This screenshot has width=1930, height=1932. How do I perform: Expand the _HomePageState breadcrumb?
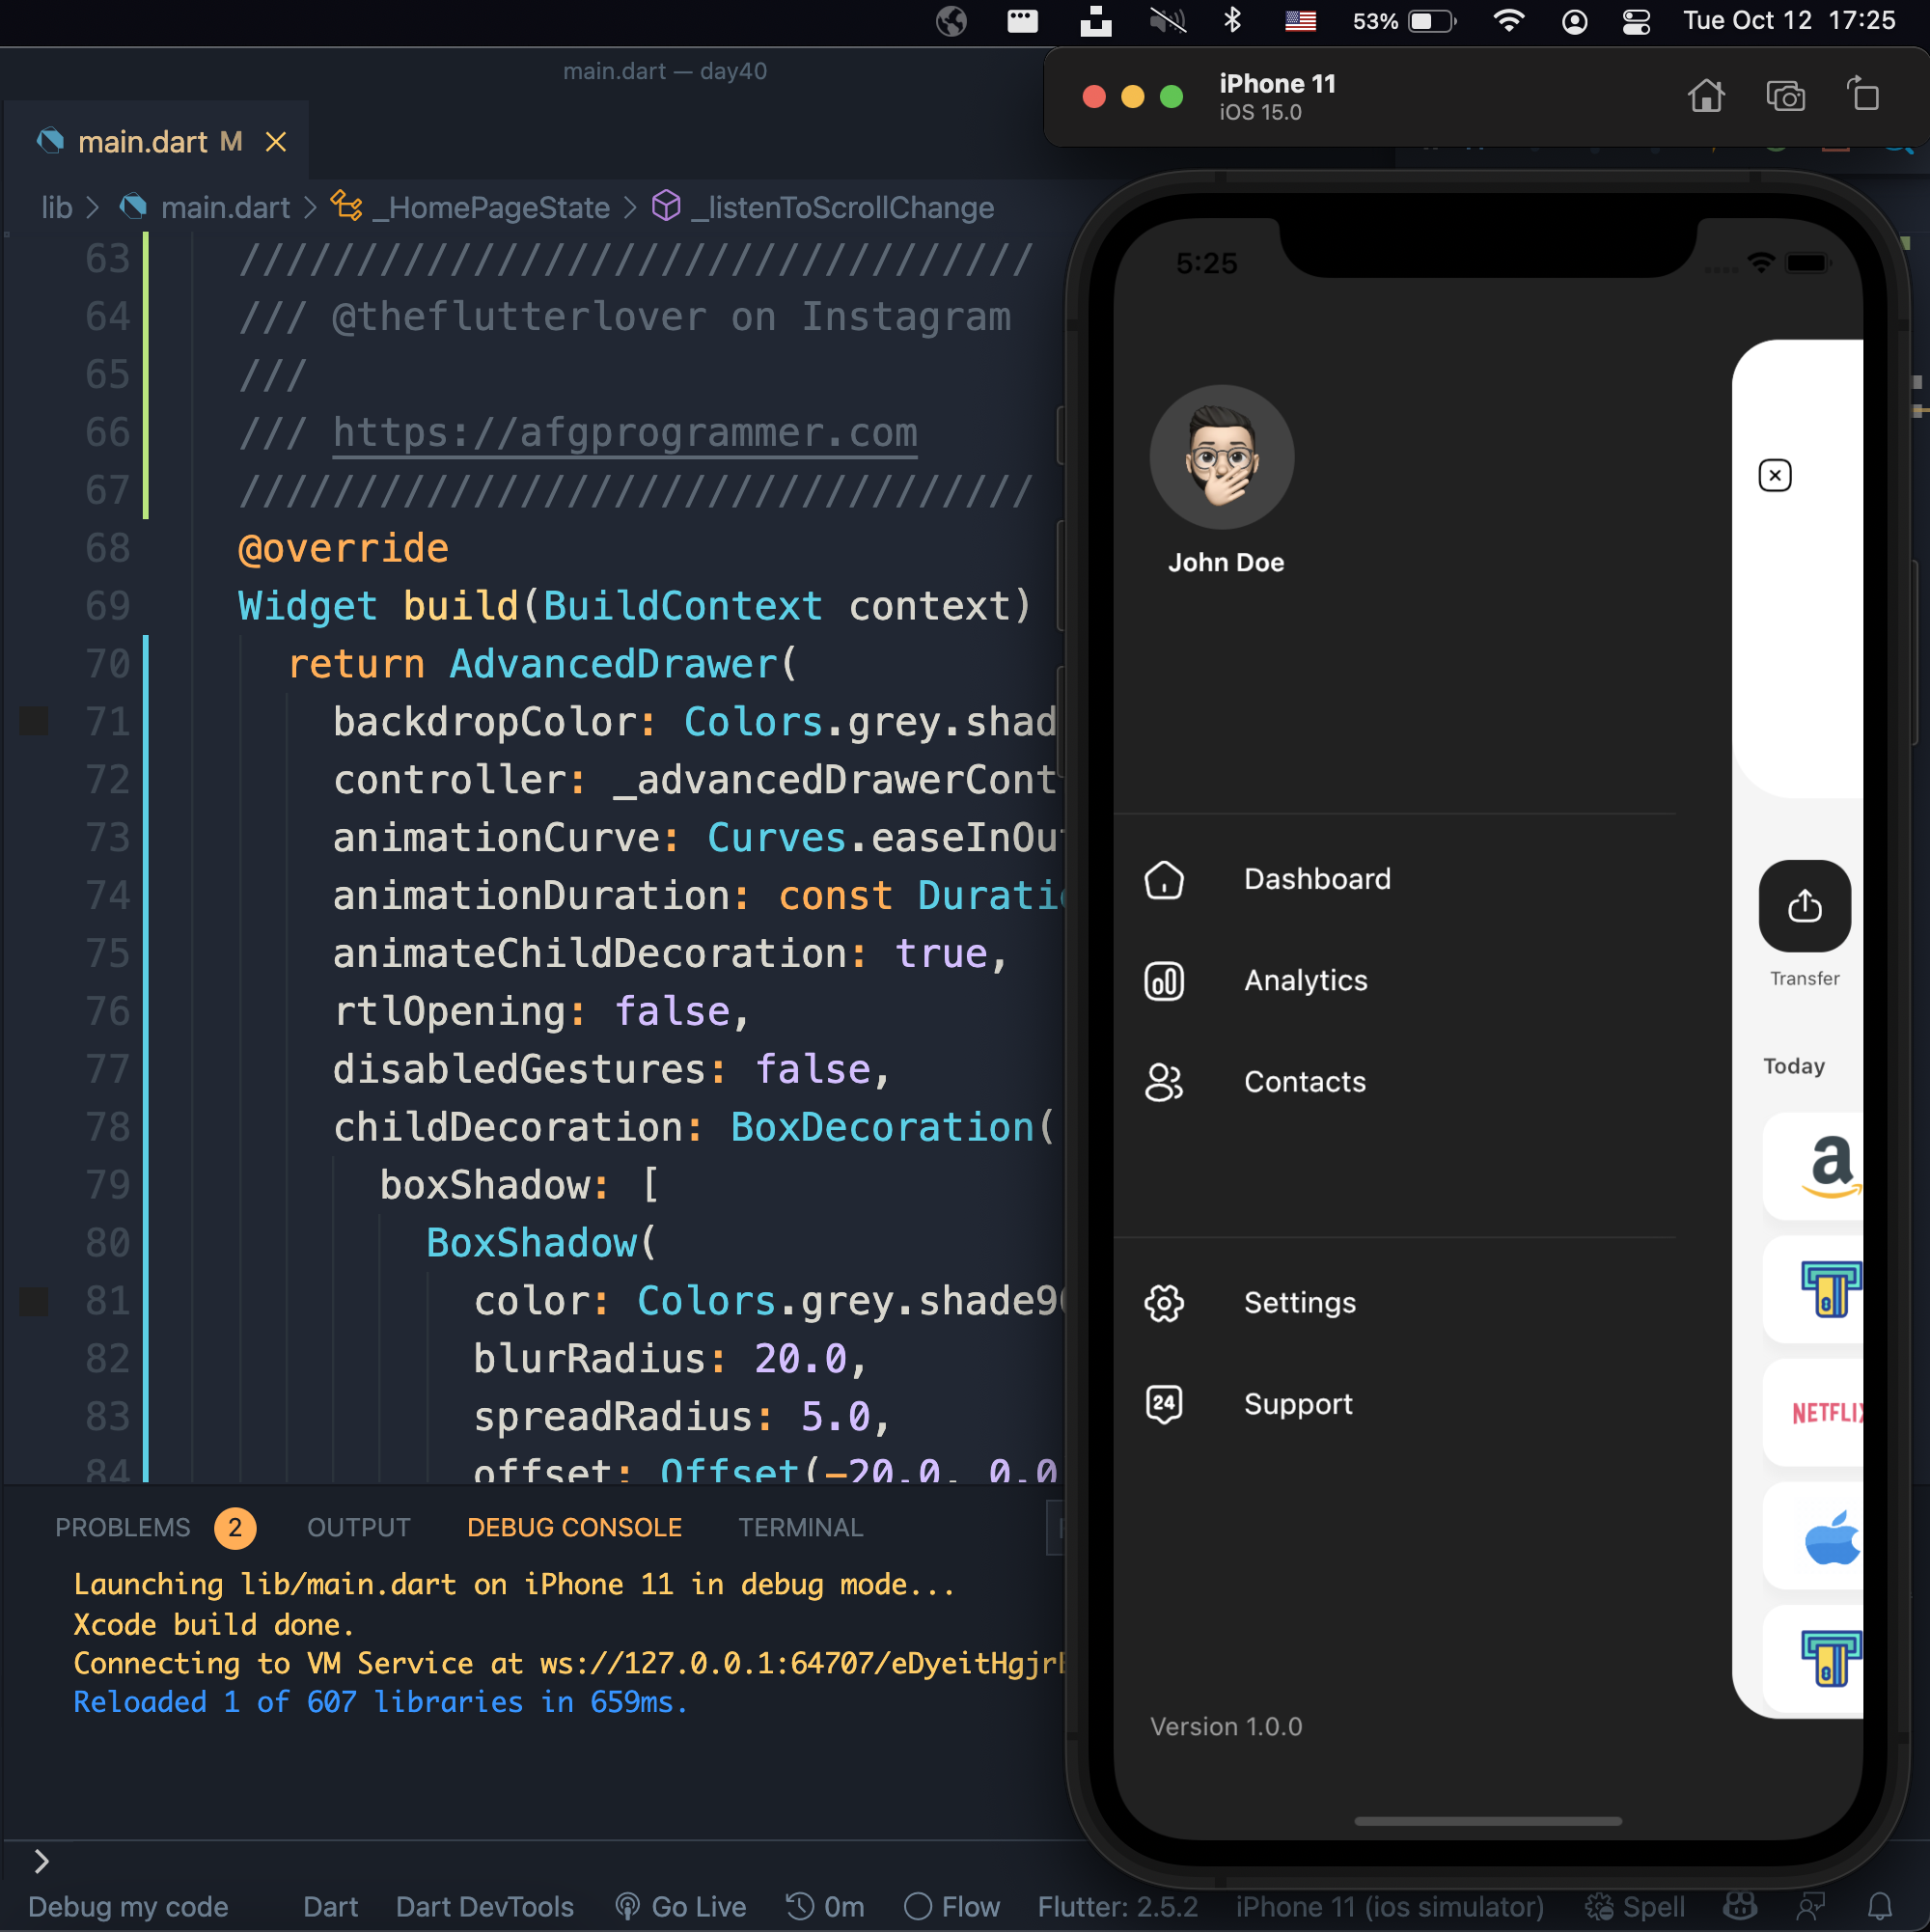point(490,208)
